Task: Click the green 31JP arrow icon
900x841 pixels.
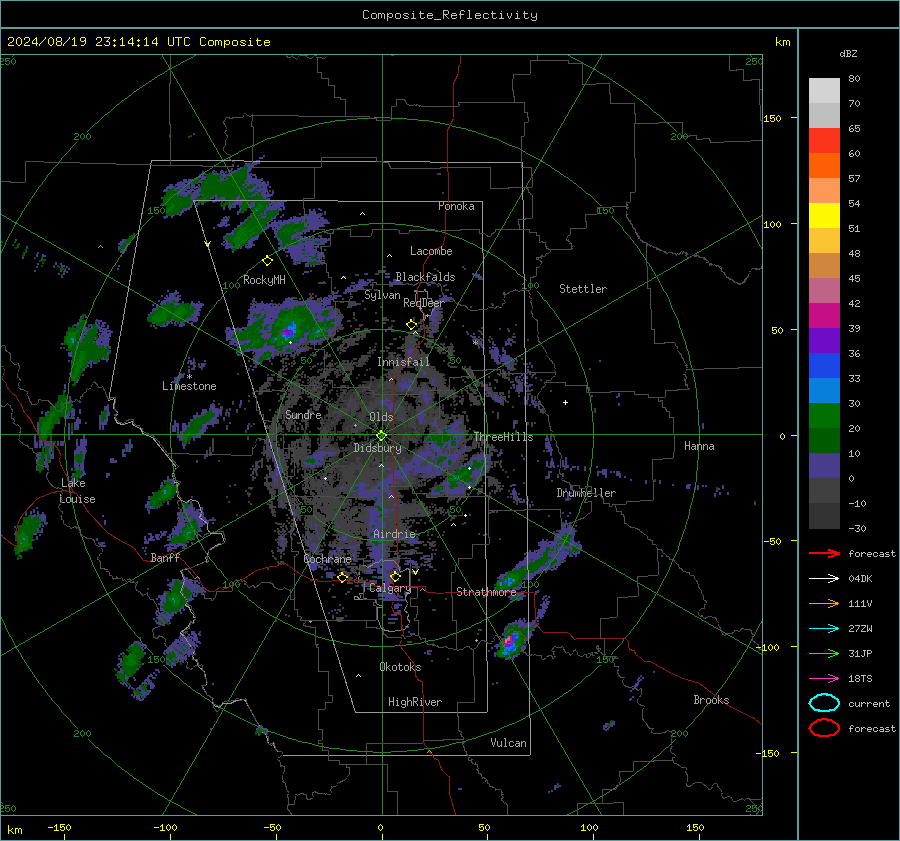Action: [x=824, y=653]
